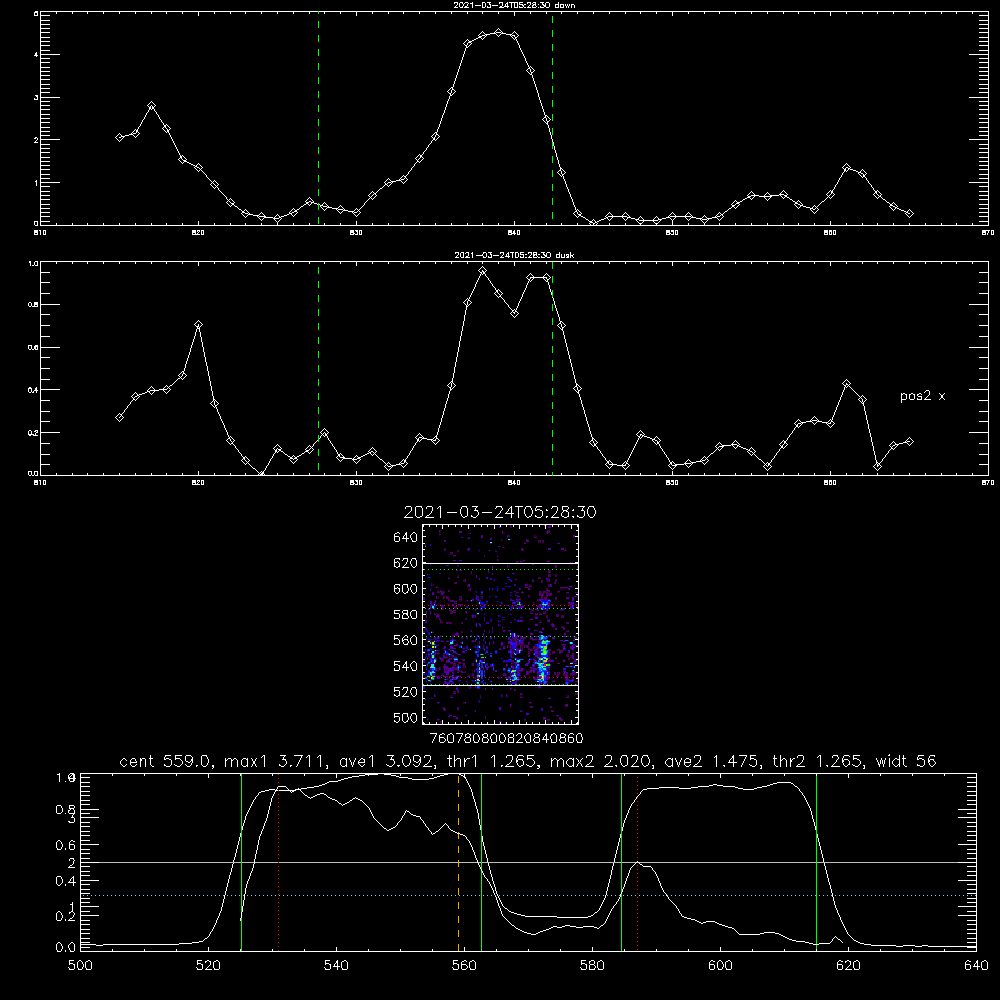Click the heatmap y-axis label 580
1000x1000 pixels.
[406, 615]
